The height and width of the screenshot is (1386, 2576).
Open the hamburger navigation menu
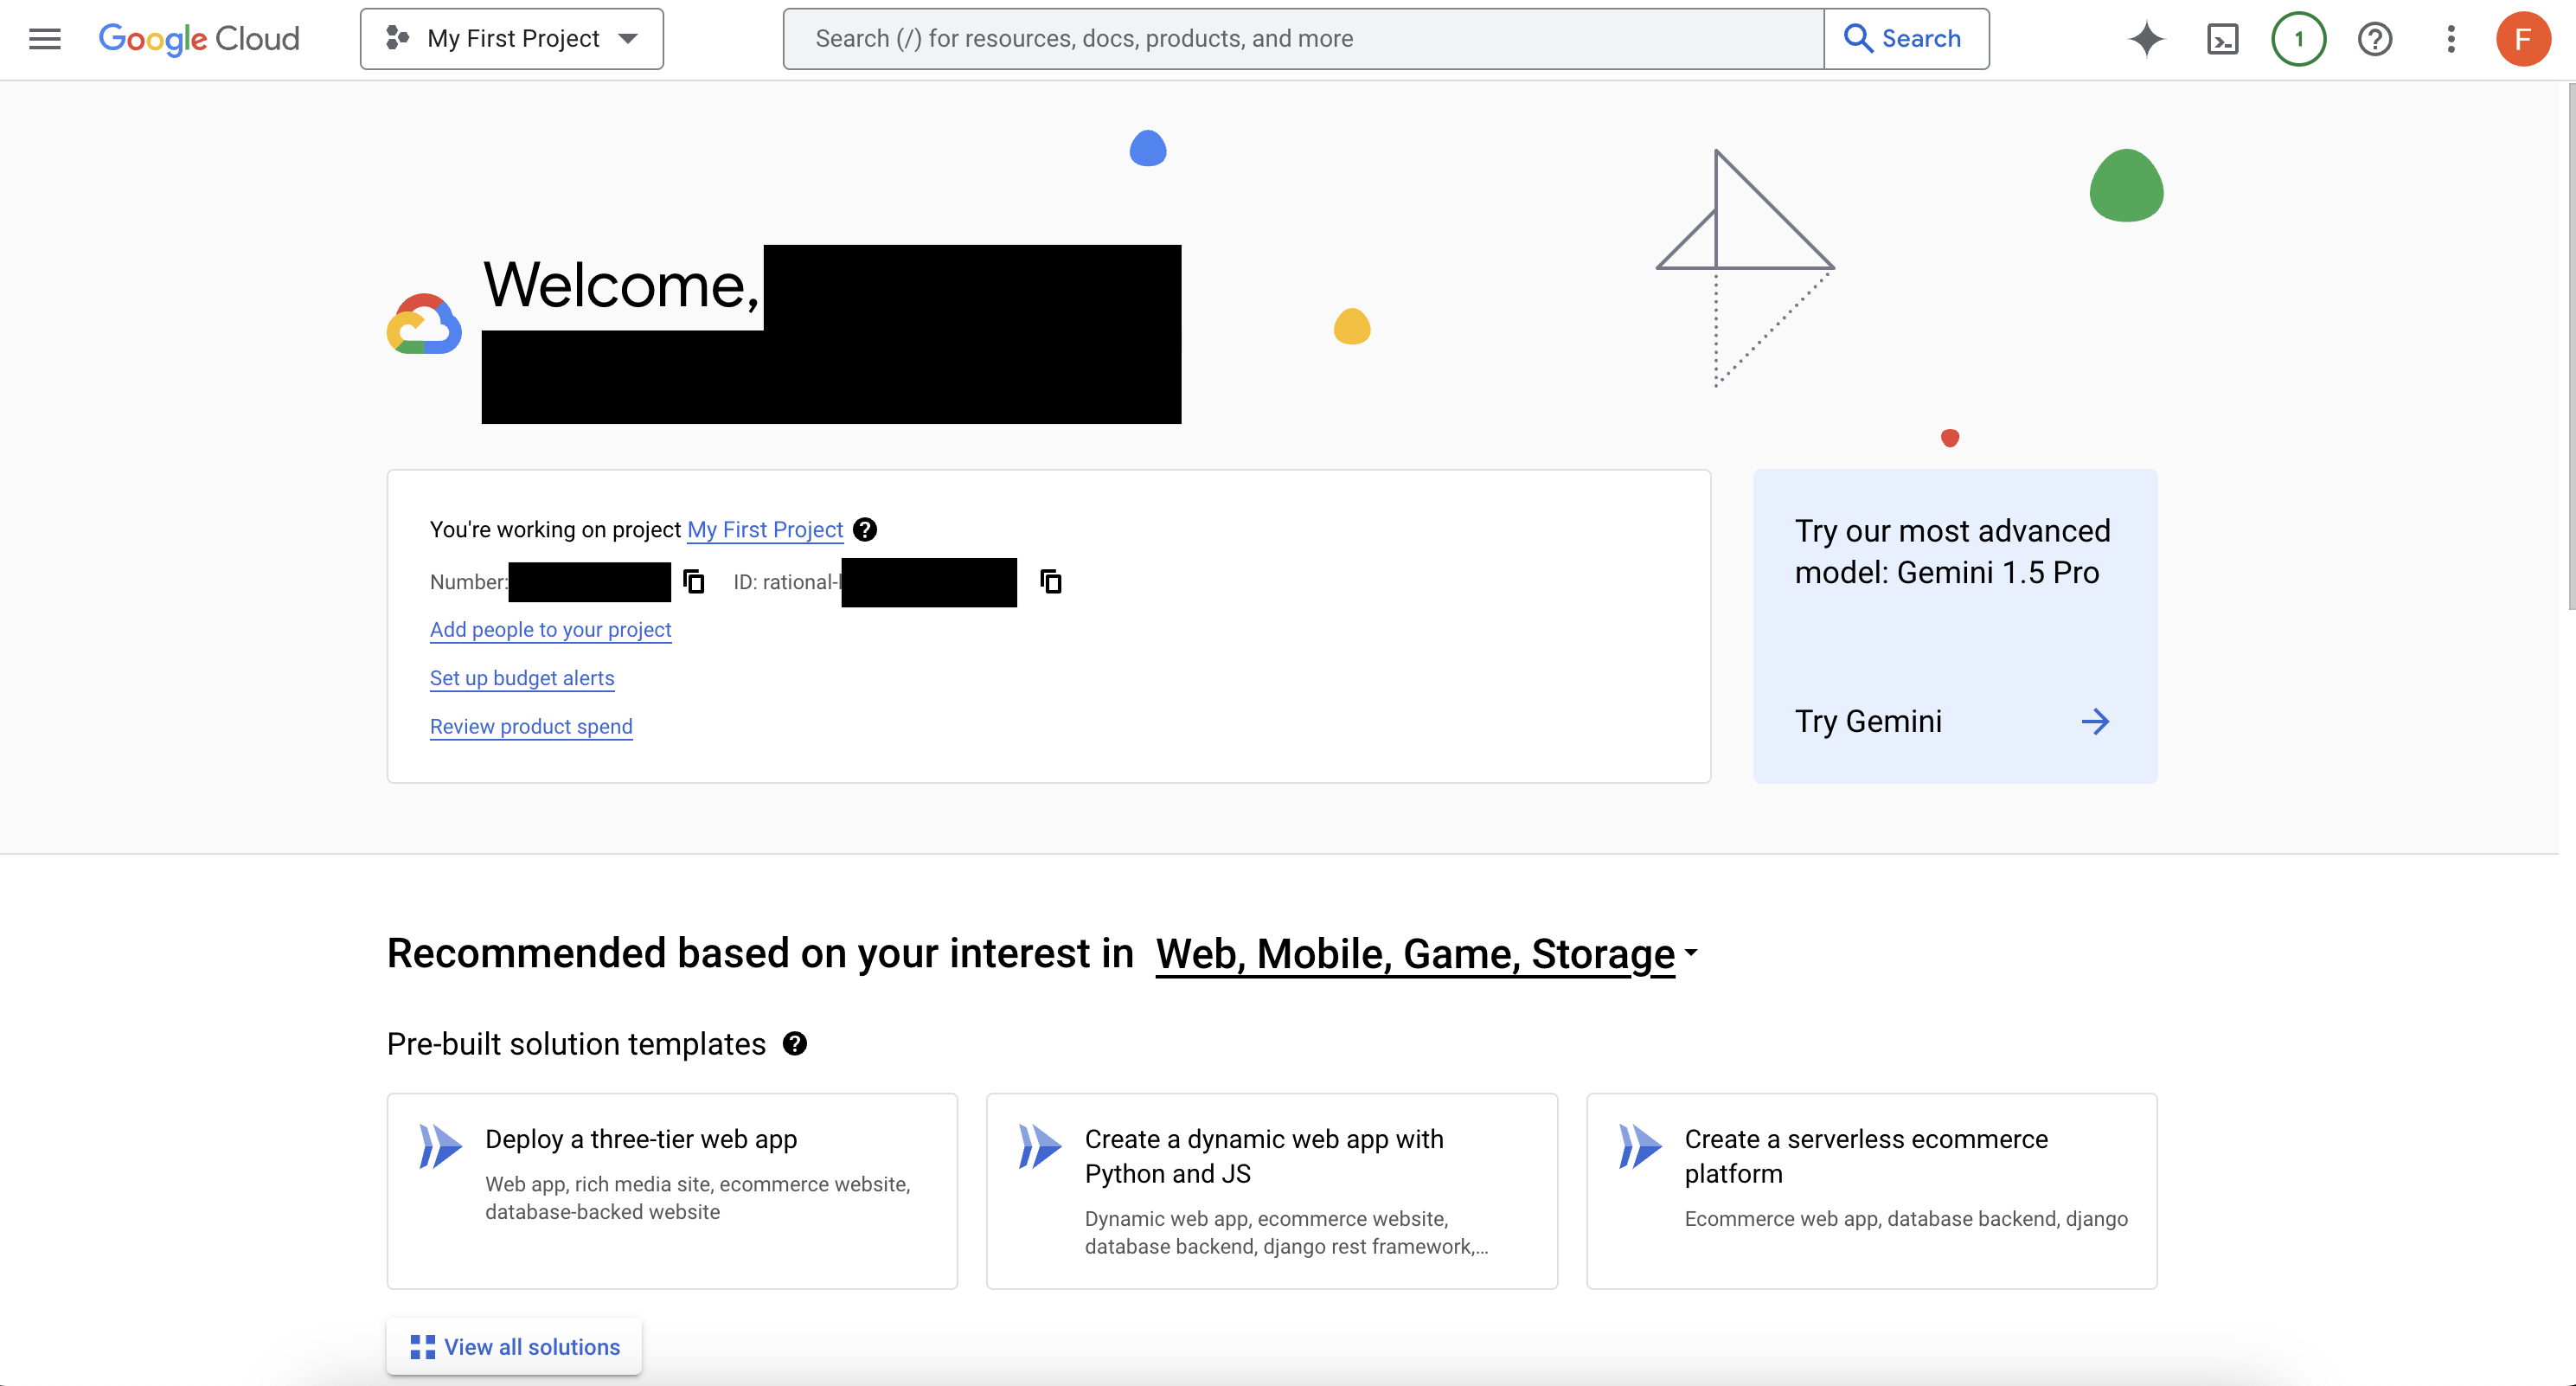click(x=45, y=39)
